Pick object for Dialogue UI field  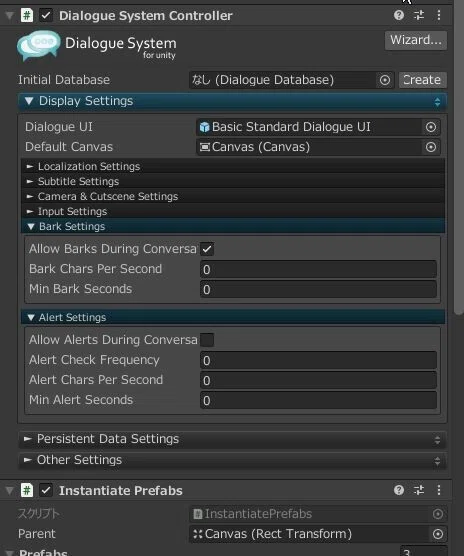point(431,127)
